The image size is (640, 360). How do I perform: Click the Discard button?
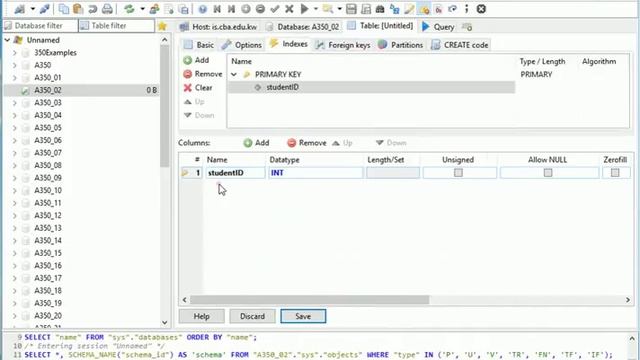252,316
